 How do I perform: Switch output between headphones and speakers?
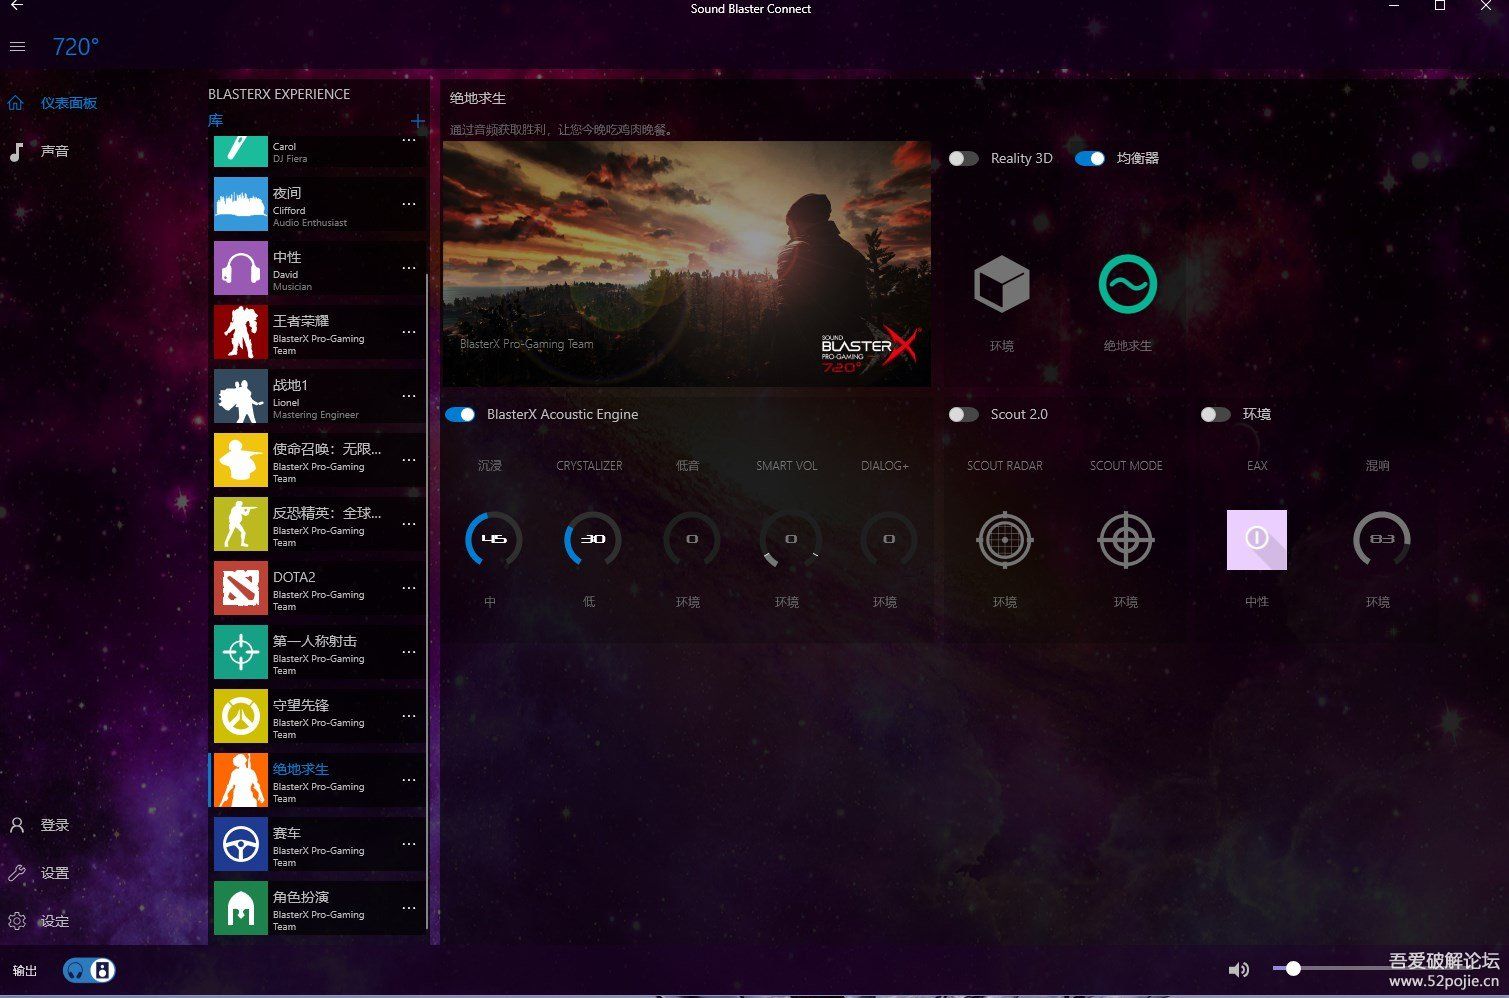point(89,970)
